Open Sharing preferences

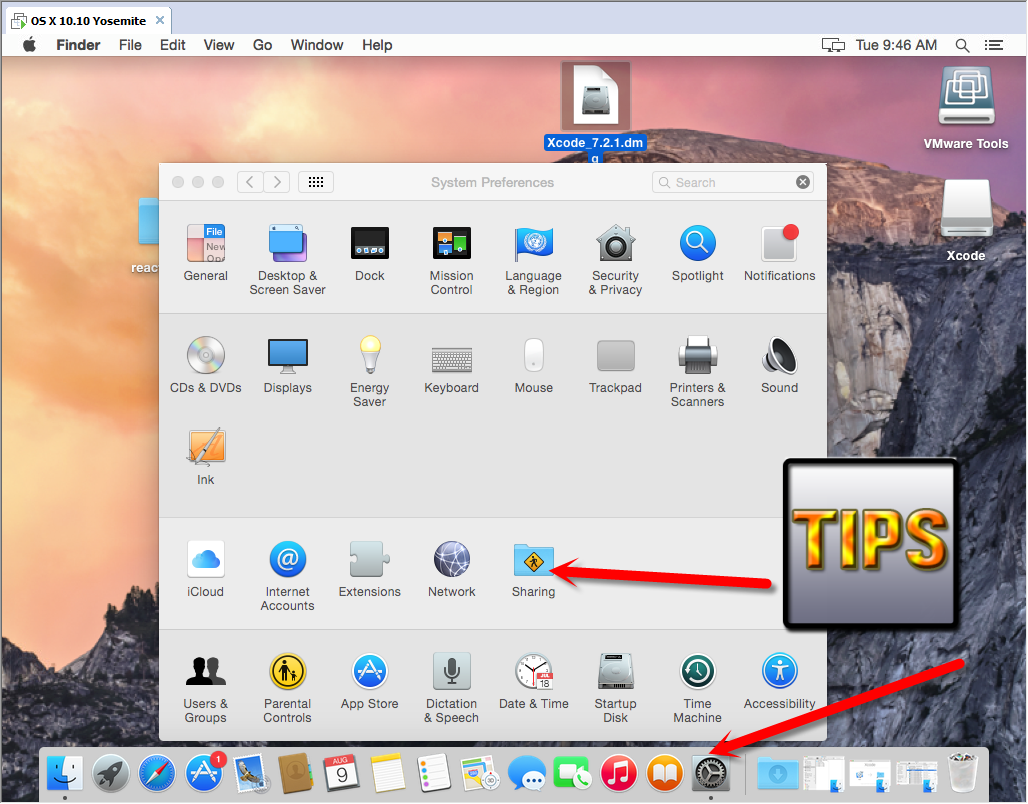(x=533, y=561)
